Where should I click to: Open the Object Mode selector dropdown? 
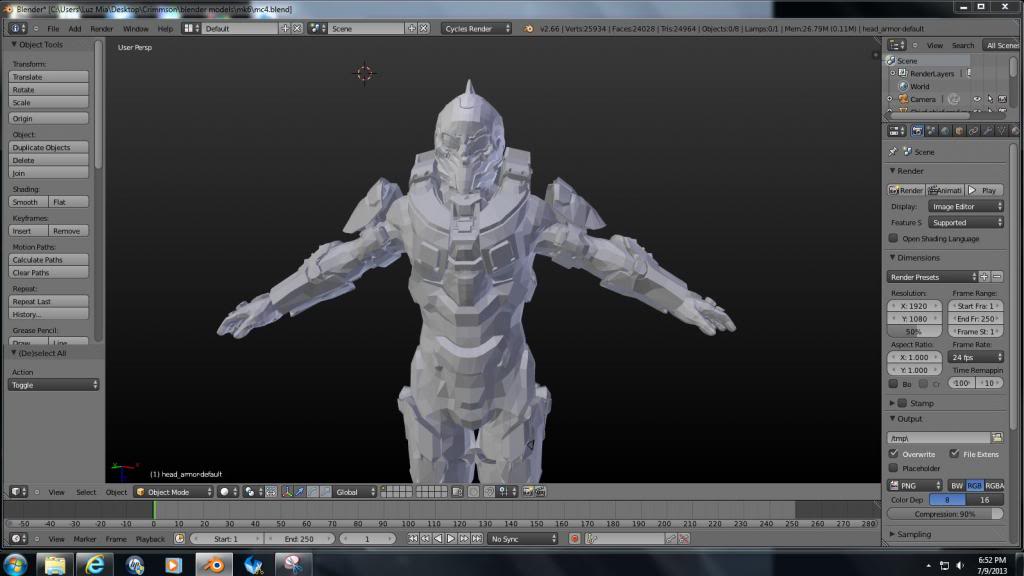[x=173, y=492]
